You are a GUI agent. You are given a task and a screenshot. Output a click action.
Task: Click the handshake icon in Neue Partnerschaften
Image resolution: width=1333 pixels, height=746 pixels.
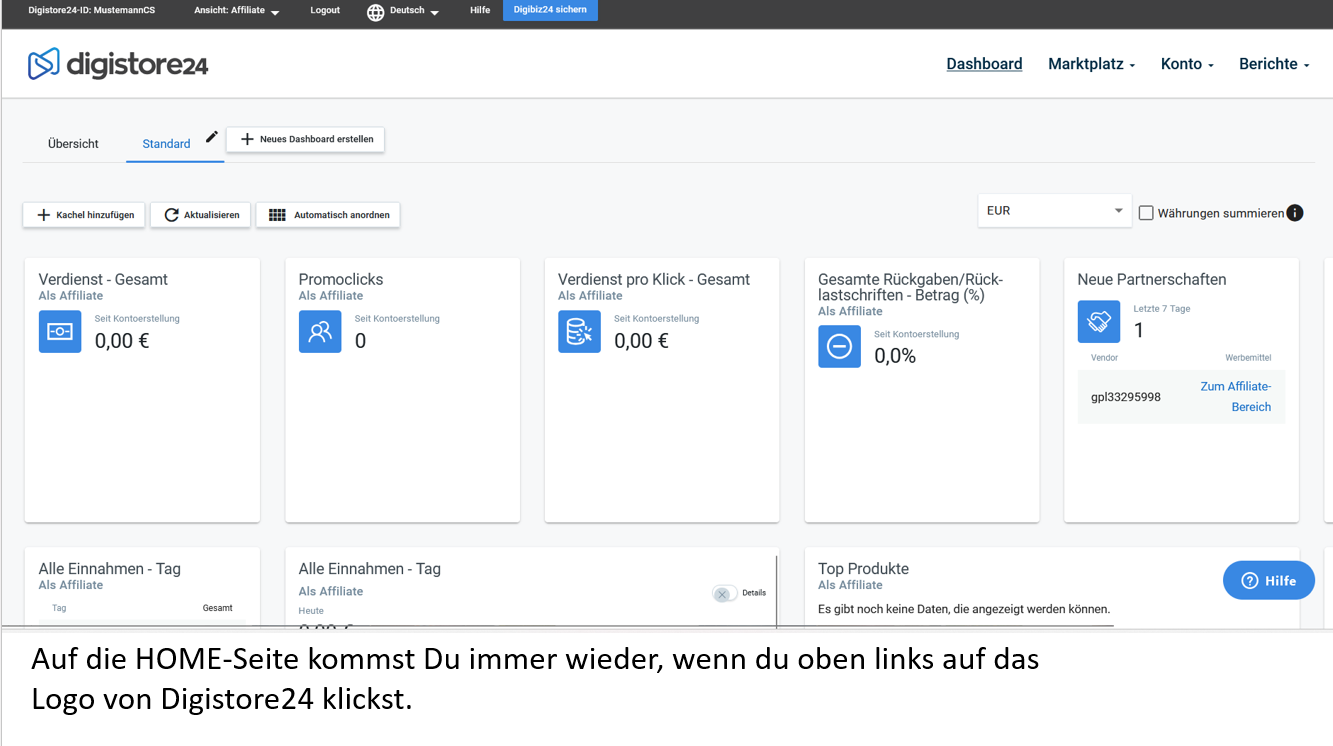1098,322
